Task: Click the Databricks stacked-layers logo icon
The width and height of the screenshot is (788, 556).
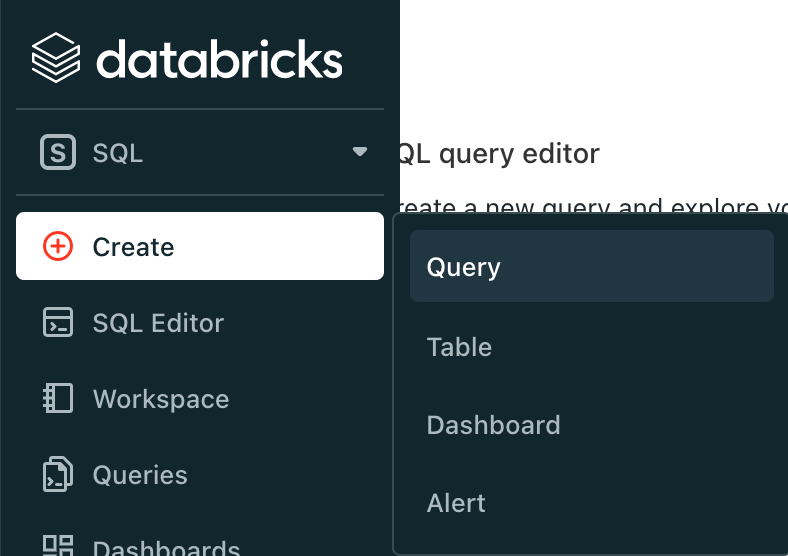Action: click(x=56, y=59)
